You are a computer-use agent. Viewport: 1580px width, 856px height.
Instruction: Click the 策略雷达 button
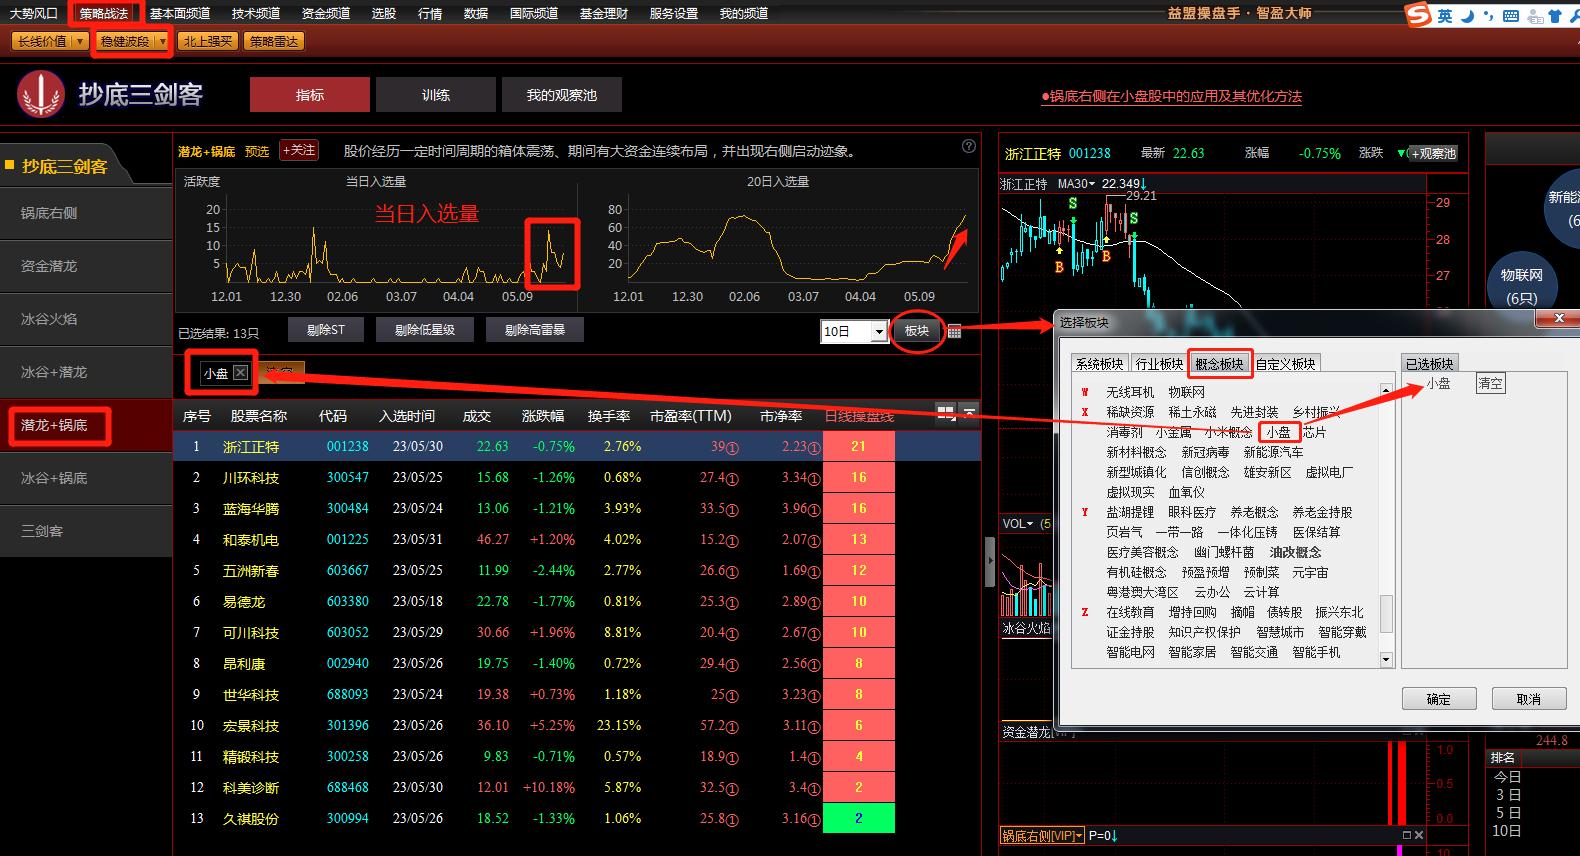(x=274, y=41)
